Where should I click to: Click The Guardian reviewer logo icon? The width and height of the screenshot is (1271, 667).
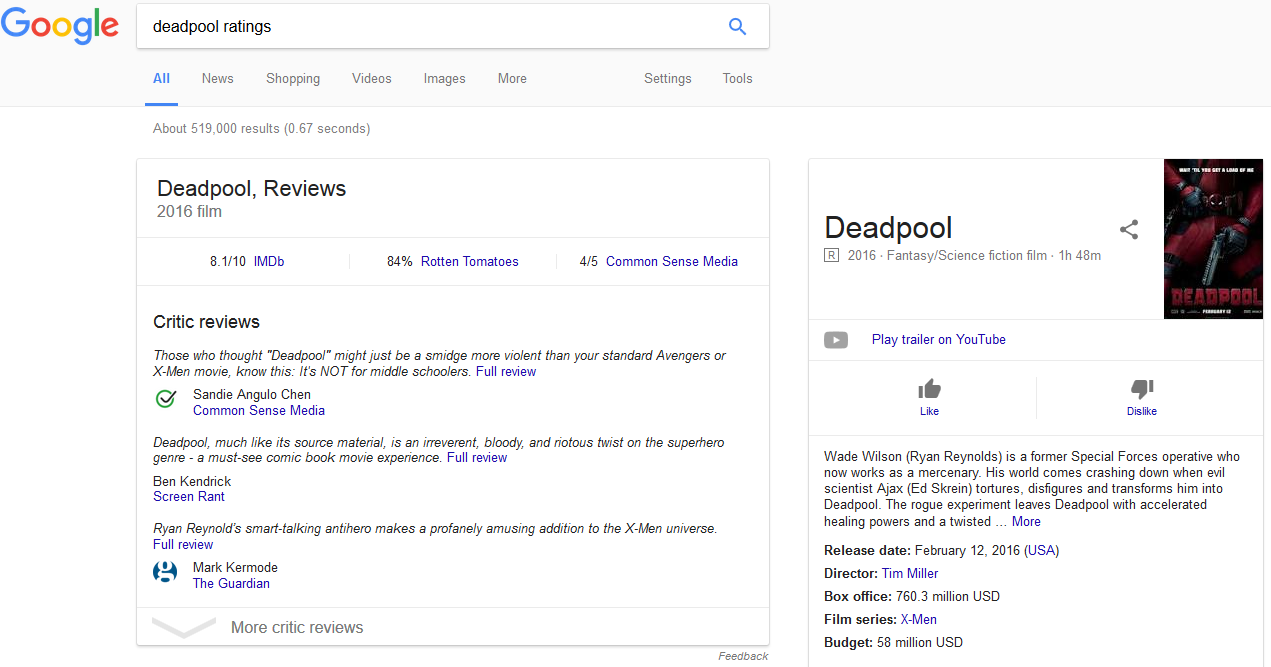pyautogui.click(x=165, y=573)
